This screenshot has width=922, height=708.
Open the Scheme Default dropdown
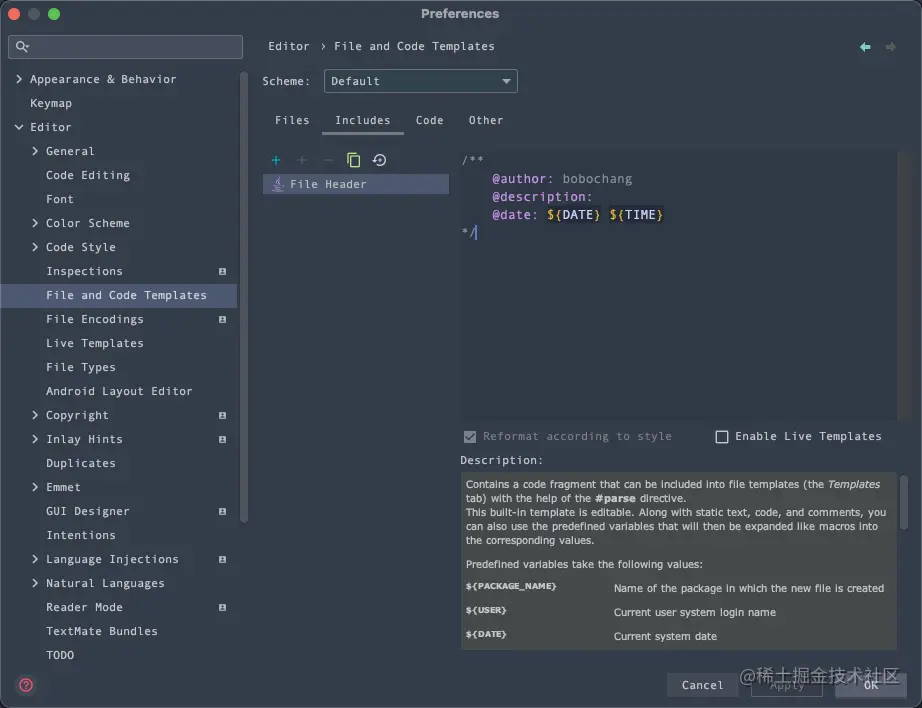[x=420, y=81]
